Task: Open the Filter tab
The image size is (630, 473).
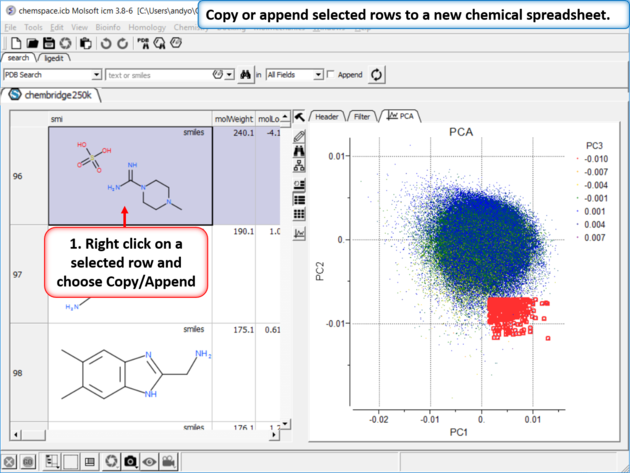Action: click(x=363, y=116)
